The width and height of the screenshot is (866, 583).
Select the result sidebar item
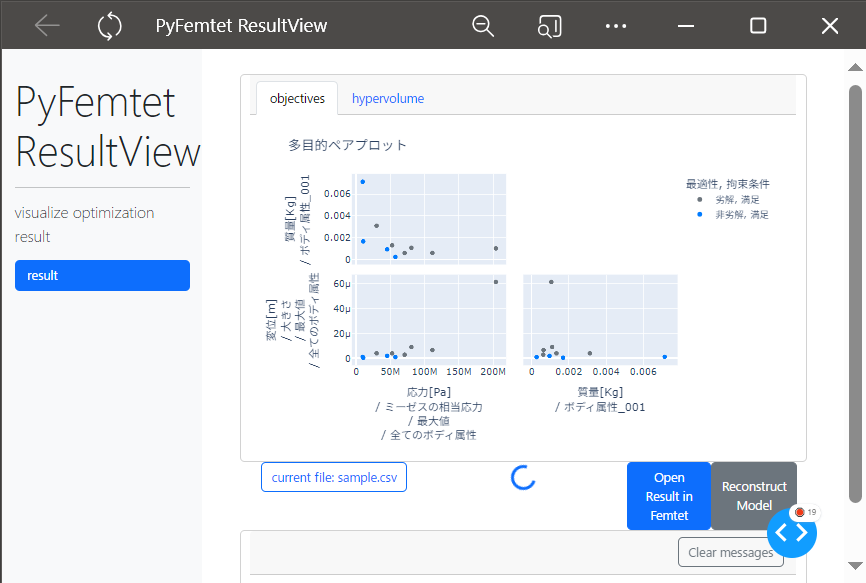[x=102, y=275]
